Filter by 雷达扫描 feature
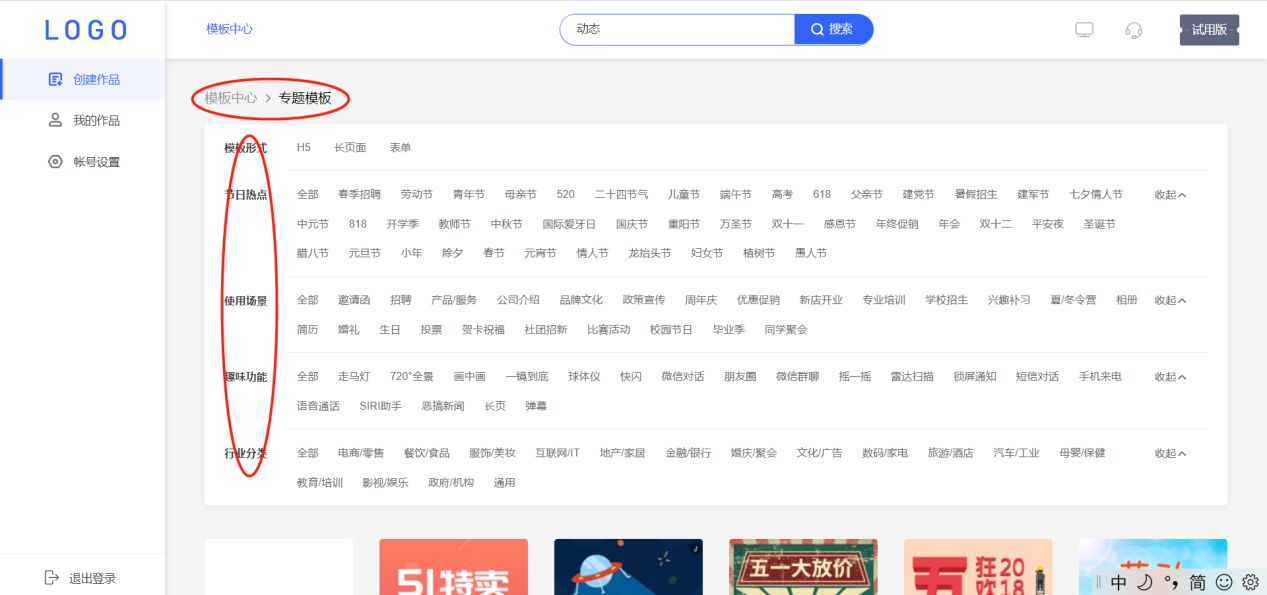This screenshot has width=1267, height=595. [x=913, y=377]
